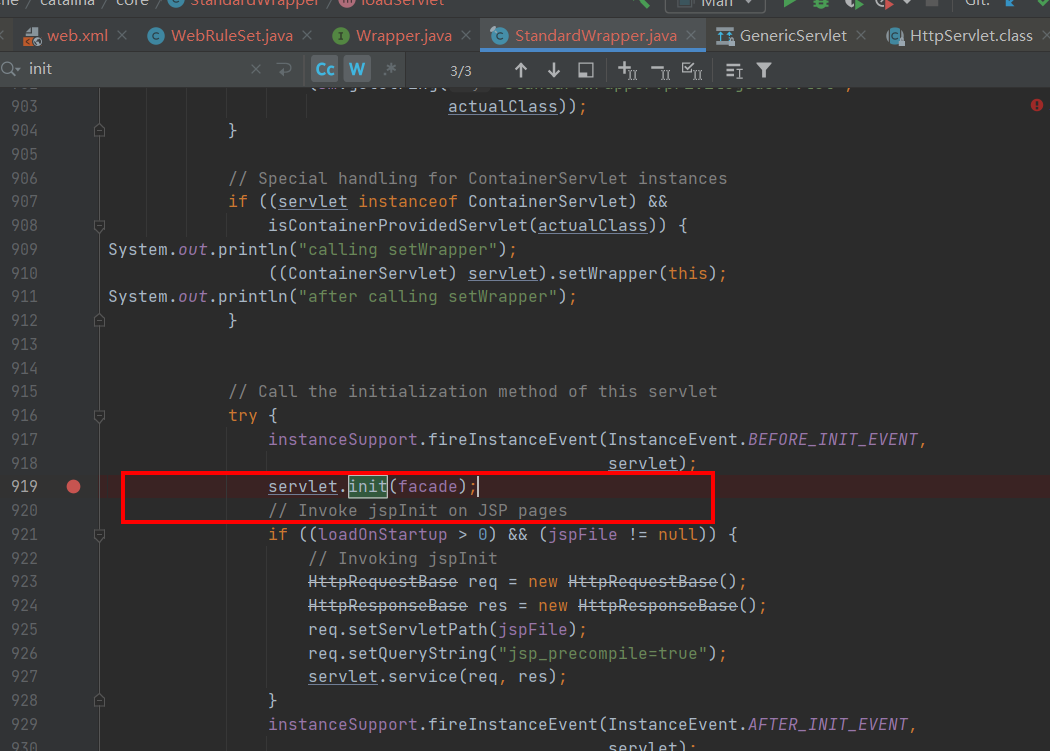Collapse the if-block fold at line 908
Screen dimensions: 1050x751
pyautogui.click(x=99, y=226)
